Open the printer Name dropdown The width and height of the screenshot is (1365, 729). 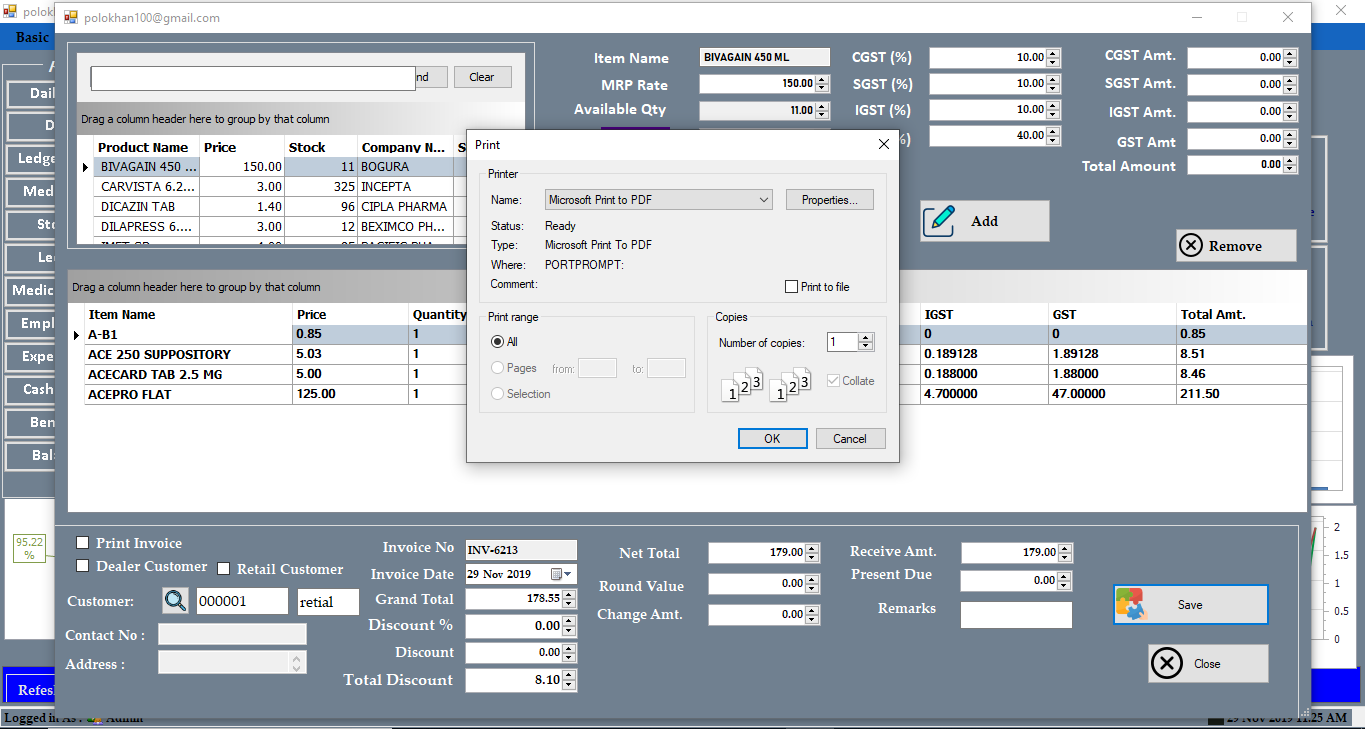click(x=659, y=200)
